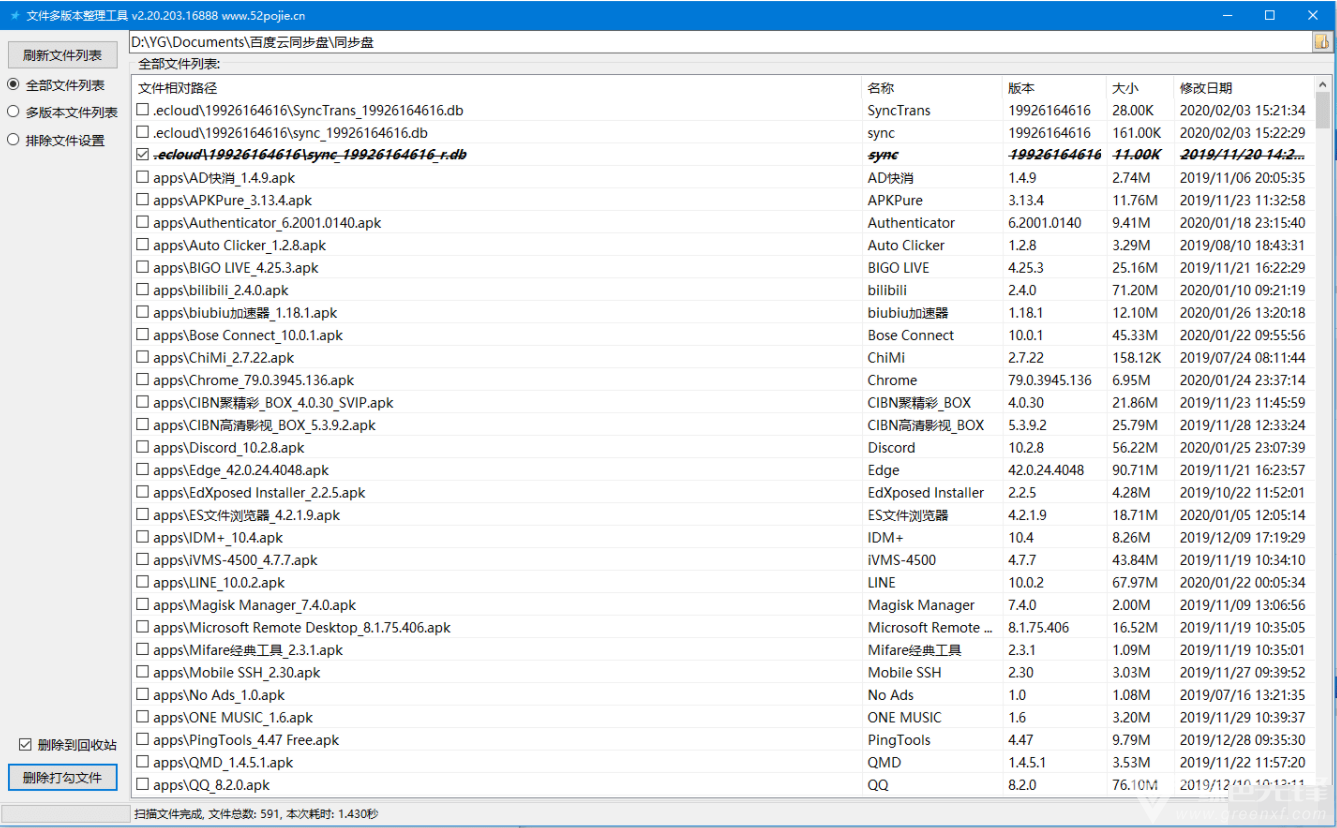1337x828 pixels.
Task: Click status bar text 扫描文件完成
Action: (168, 814)
